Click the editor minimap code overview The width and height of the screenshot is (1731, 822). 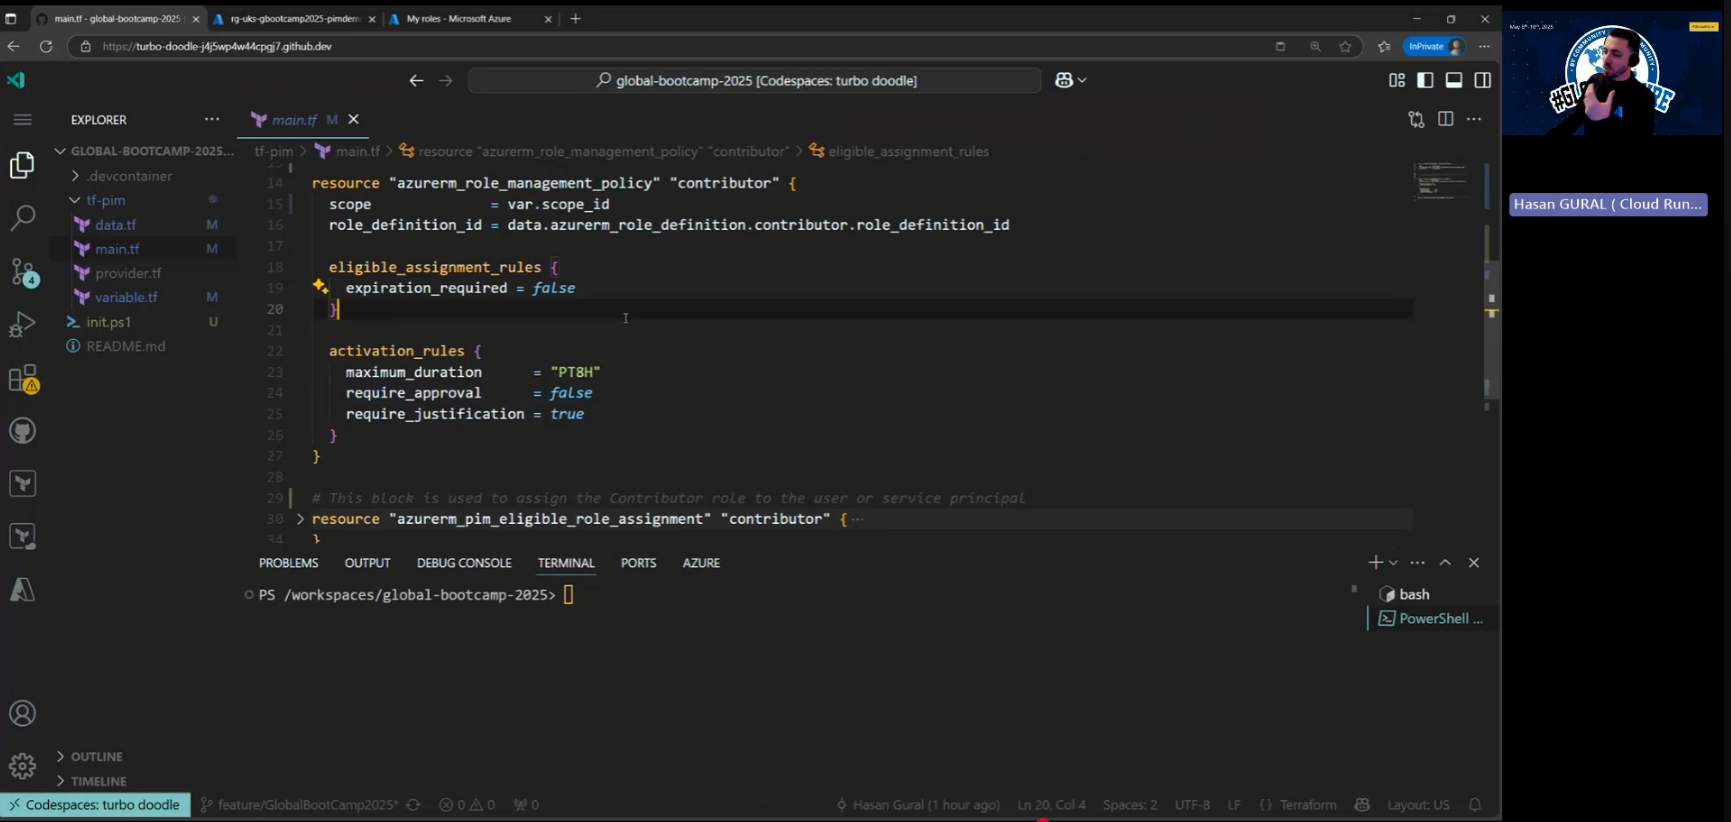1441,181
